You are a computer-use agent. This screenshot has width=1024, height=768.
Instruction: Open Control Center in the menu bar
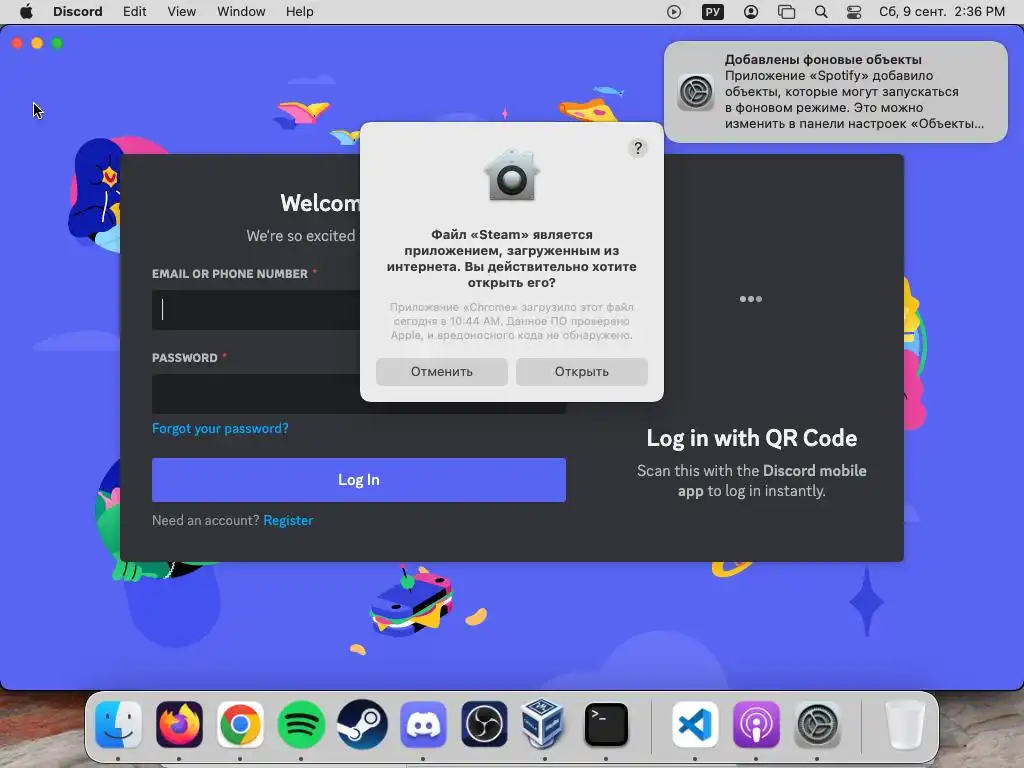point(854,12)
